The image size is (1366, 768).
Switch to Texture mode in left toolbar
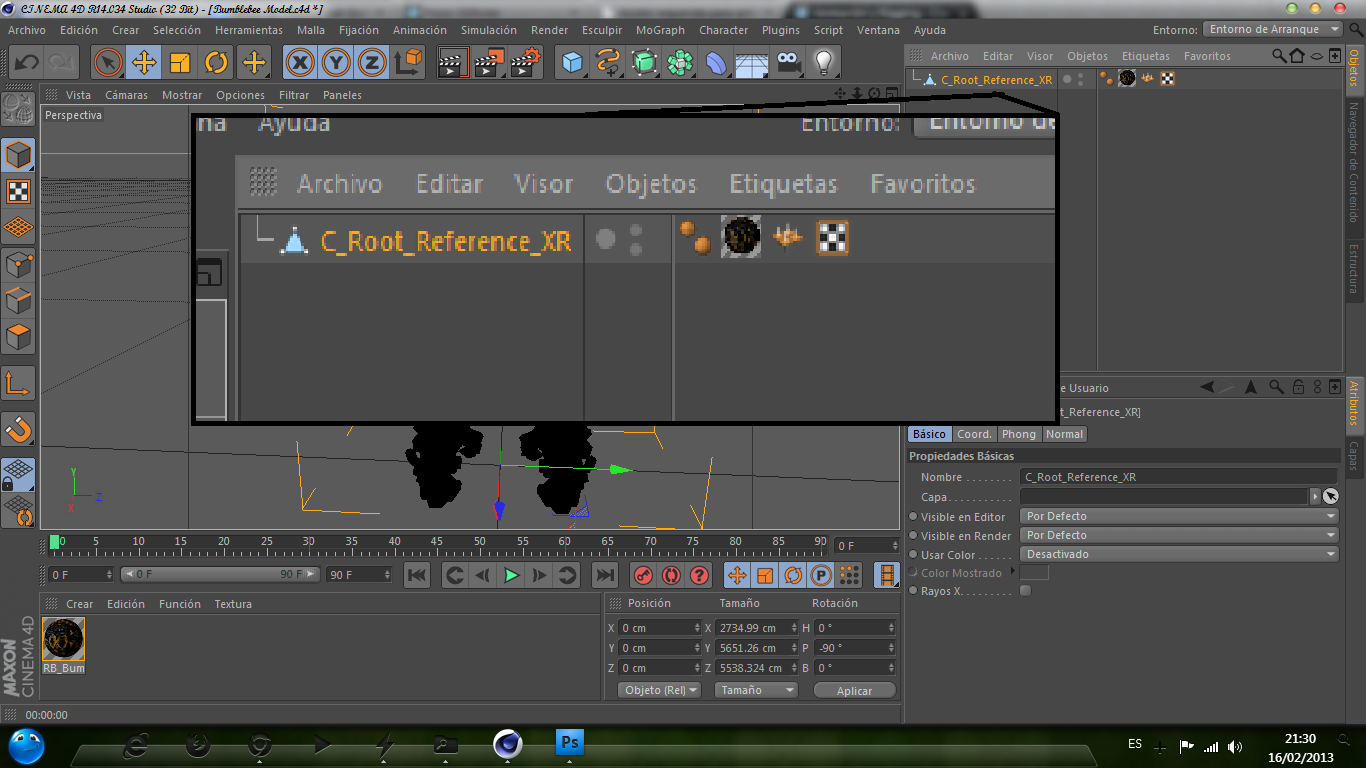coord(19,191)
